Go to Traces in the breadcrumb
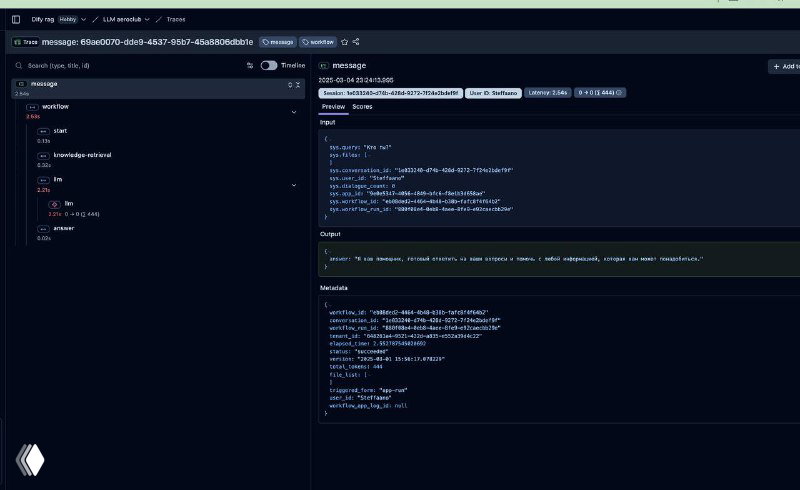The image size is (800, 490). [176, 19]
